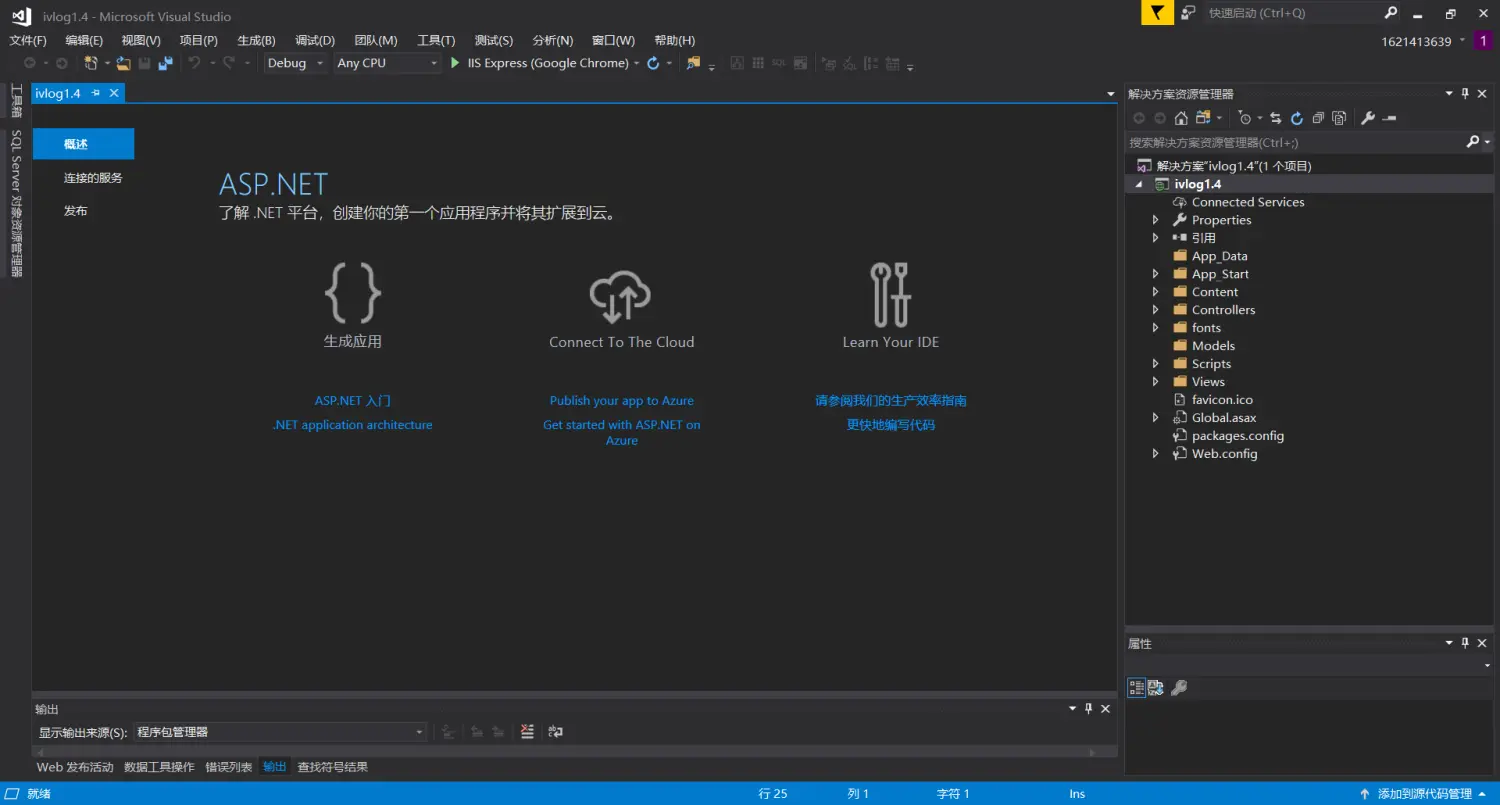This screenshot has width=1500, height=805.
Task: Open Publish your app to Azure link
Action: (621, 401)
